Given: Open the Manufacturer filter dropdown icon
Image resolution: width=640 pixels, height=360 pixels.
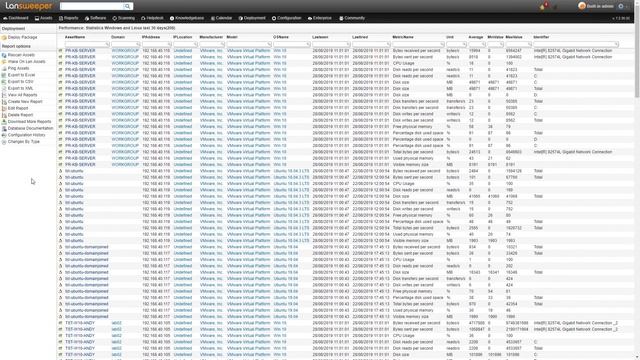Looking at the screenshot, I should click(x=222, y=44).
